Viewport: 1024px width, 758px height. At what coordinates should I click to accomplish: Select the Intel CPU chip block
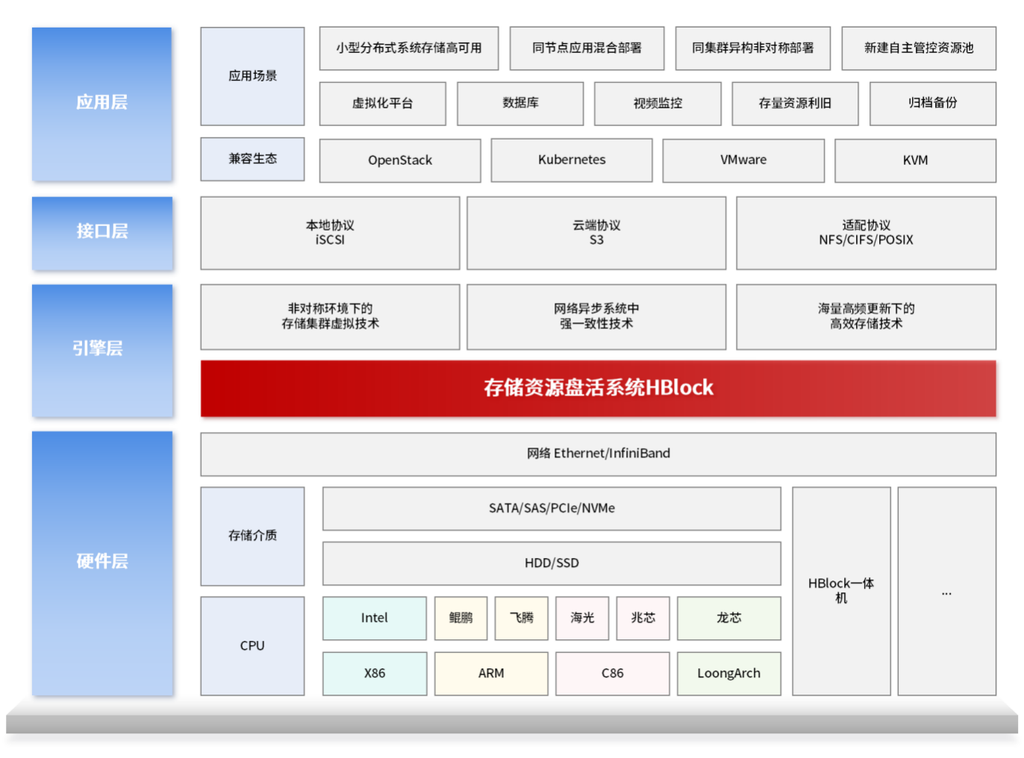click(x=374, y=618)
